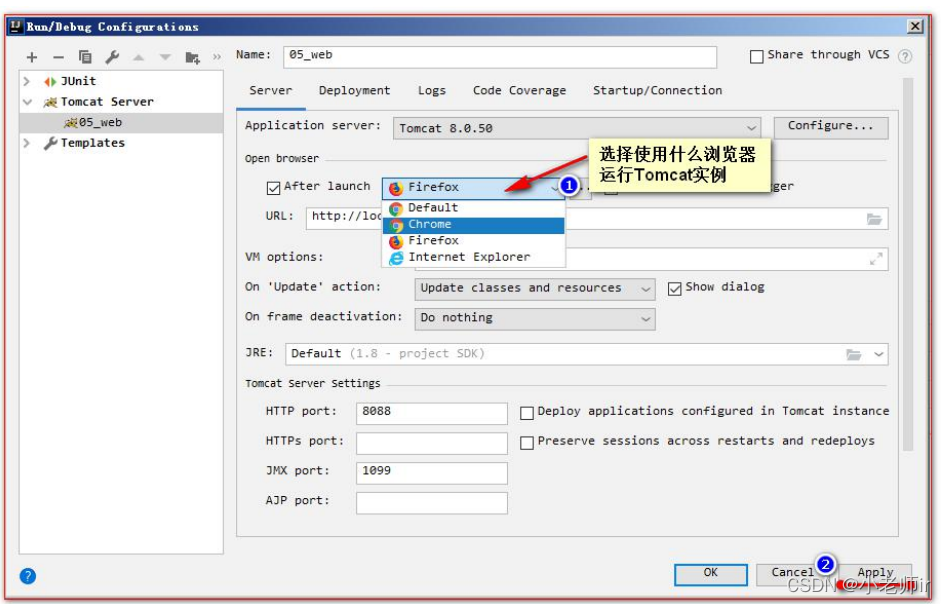
Task: Open JRE dropdown arrow
Action: tap(879, 354)
